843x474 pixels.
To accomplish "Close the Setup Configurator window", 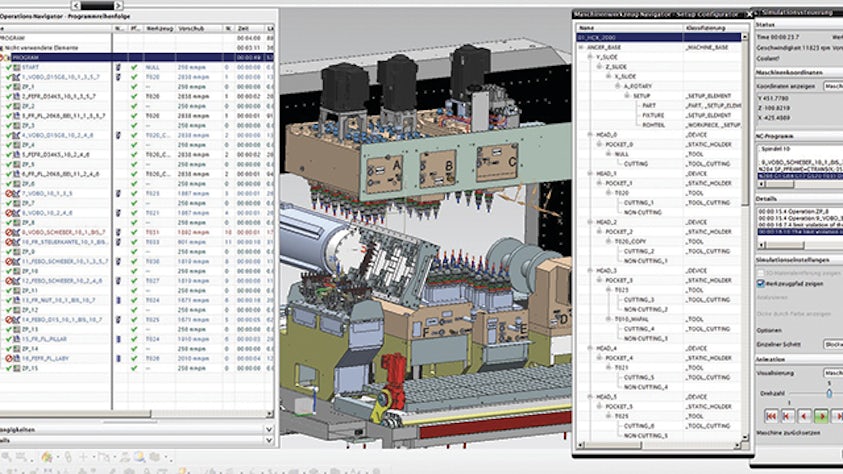I will [749, 15].
